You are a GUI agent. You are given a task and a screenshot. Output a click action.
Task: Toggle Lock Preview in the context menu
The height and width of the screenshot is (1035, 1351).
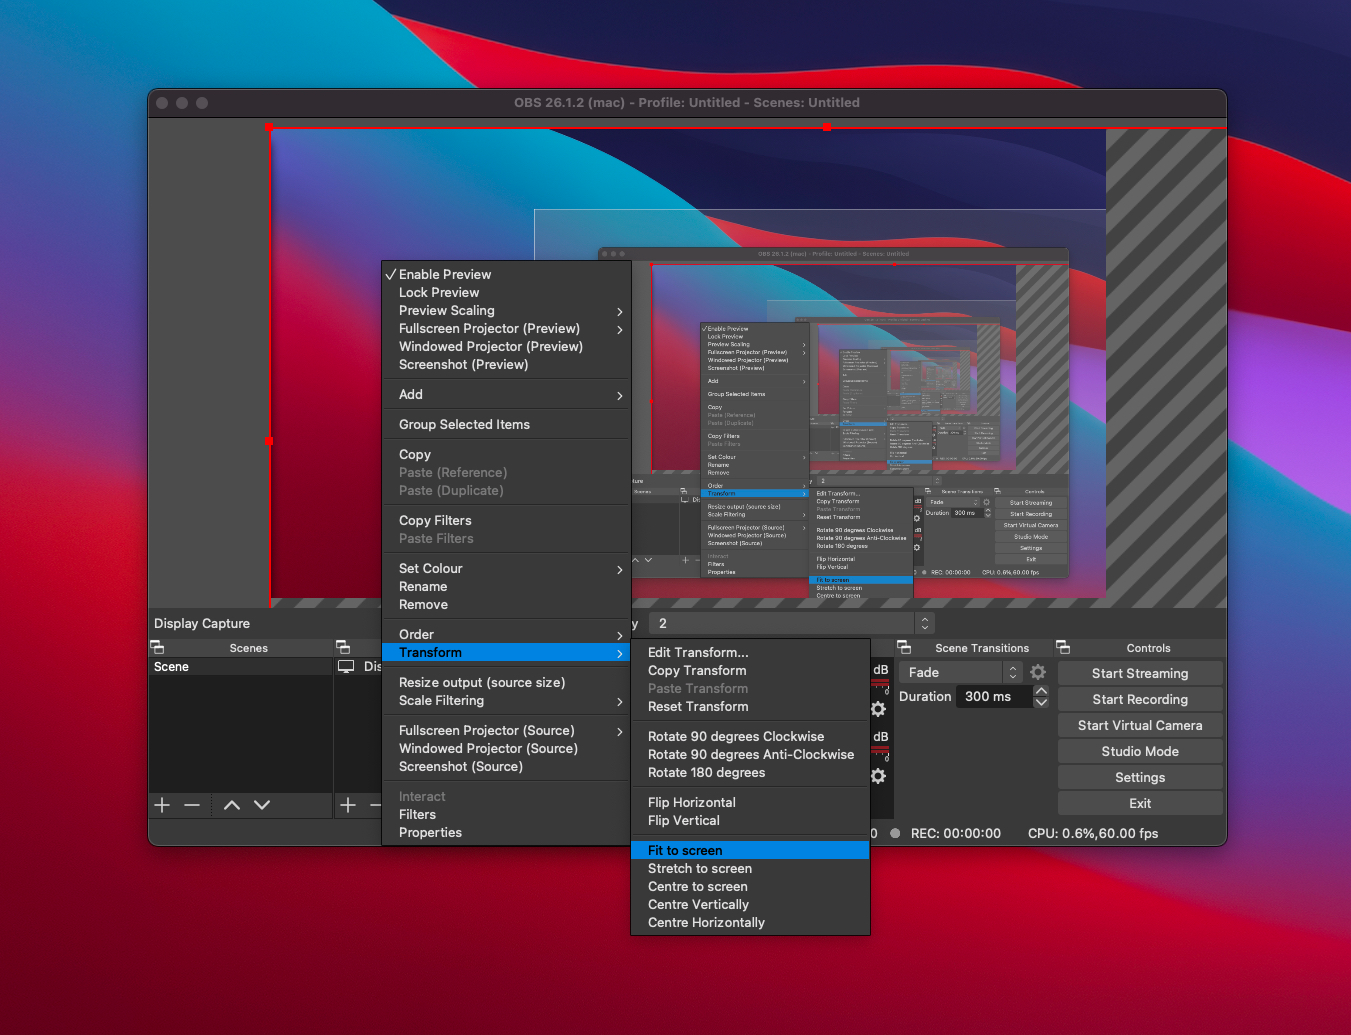coord(439,293)
